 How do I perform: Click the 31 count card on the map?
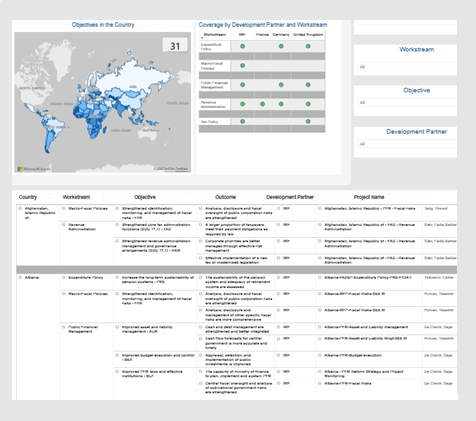coord(175,46)
